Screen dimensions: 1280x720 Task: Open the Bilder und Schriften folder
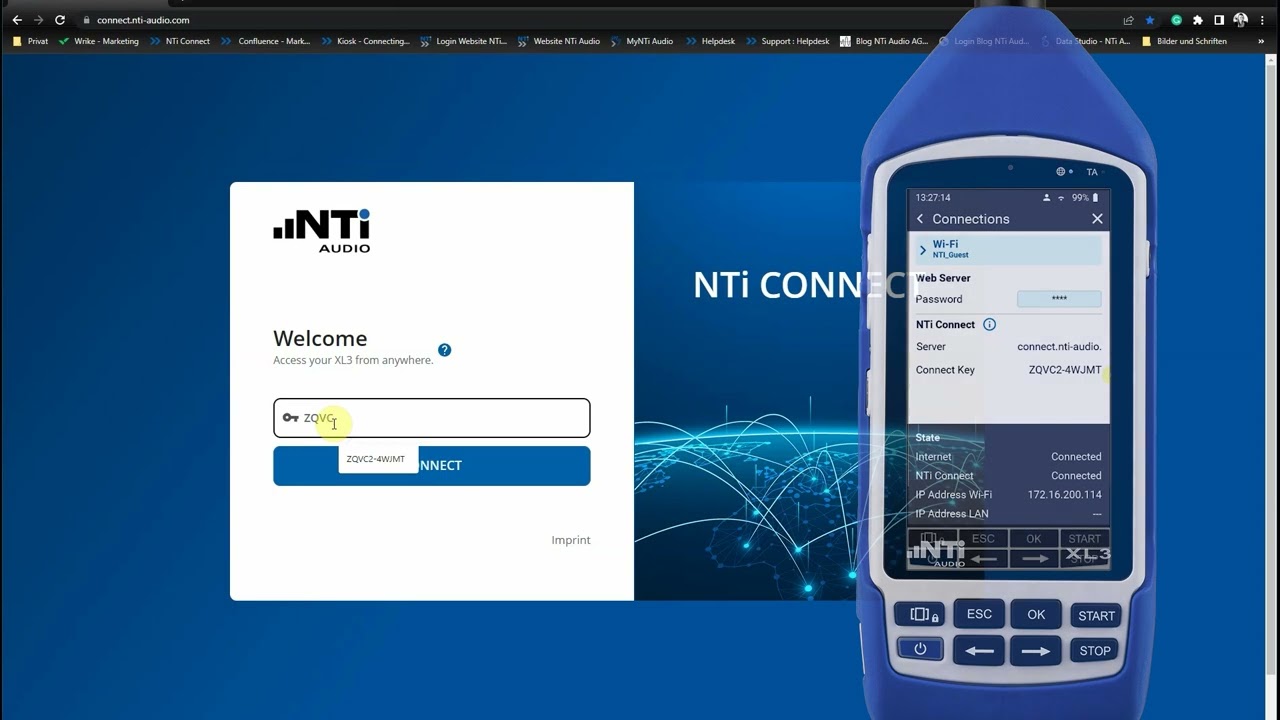pos(1184,41)
